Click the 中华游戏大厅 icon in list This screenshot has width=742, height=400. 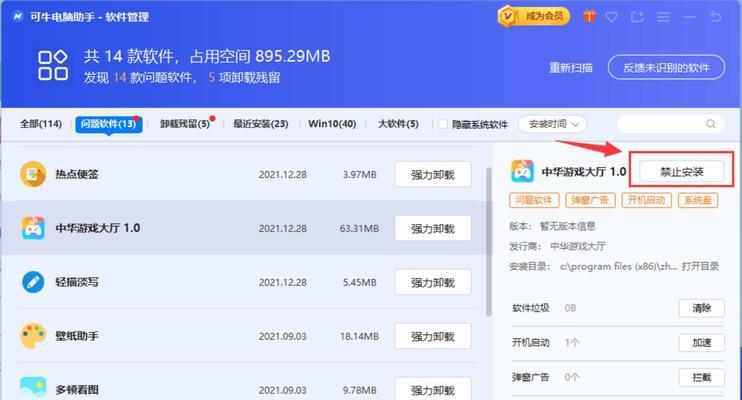tap(33, 228)
